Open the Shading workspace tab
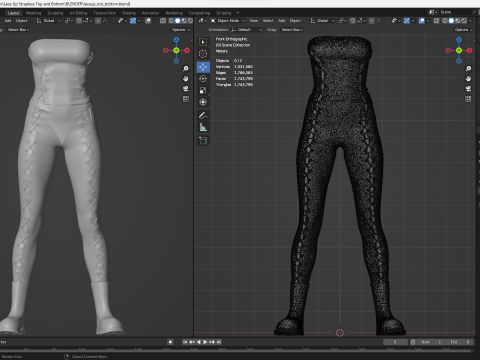Screen dimensions: 480x360 (x=129, y=13)
